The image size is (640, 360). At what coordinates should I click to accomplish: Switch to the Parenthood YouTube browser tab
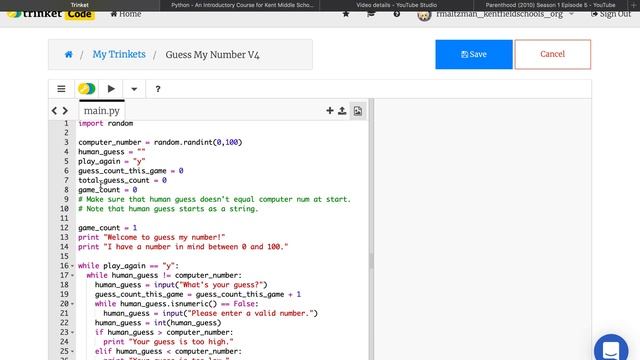(550, 5)
